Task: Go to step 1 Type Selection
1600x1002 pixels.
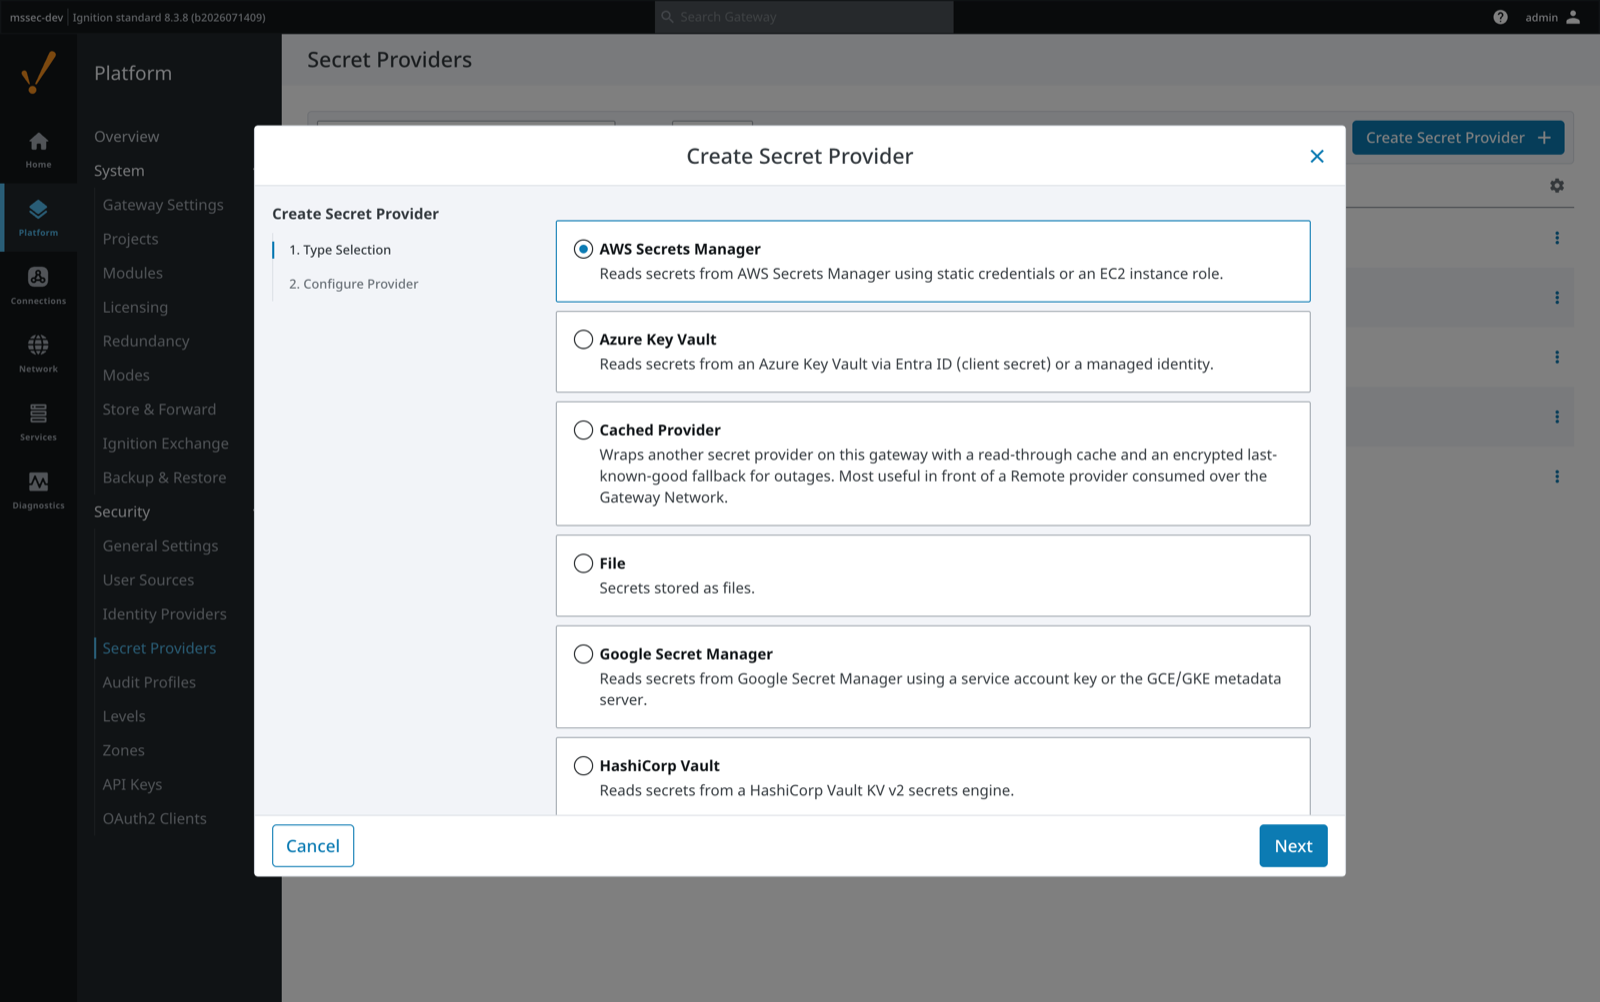Action: [340, 250]
